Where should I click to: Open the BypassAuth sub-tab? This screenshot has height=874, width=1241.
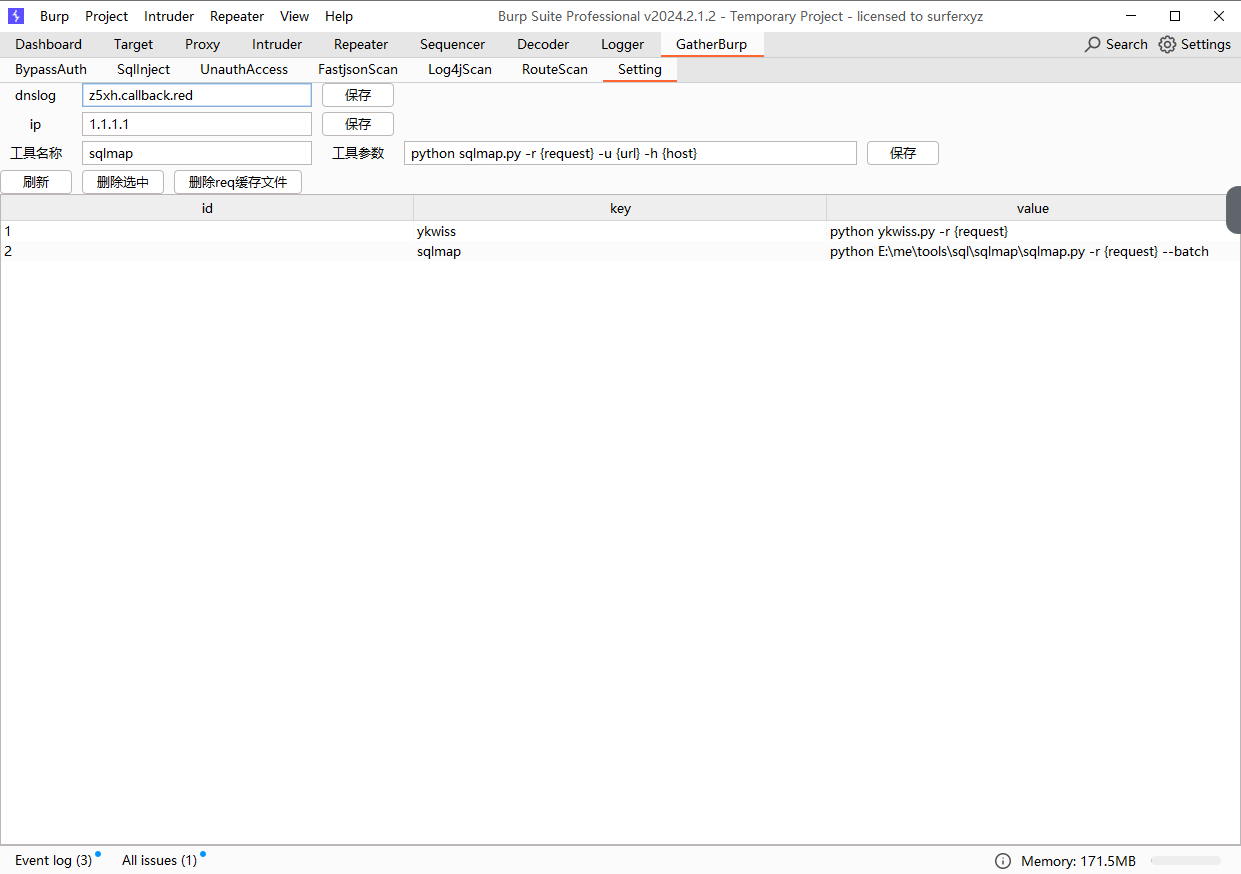(51, 69)
